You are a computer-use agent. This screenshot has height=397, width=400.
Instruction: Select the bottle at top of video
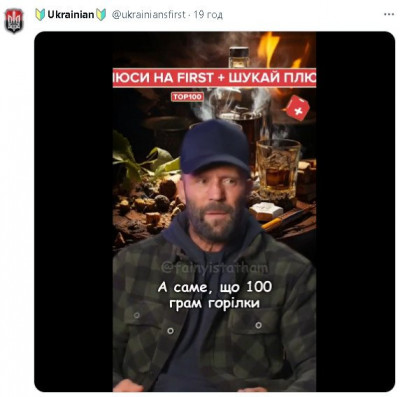239,57
